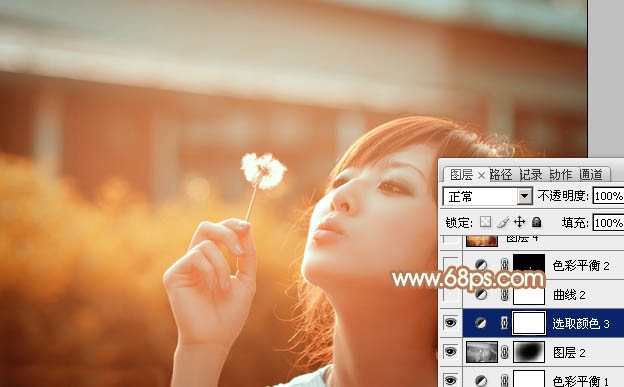Show the 色彩平衡 2 layer
The image size is (624, 387).
click(x=450, y=265)
